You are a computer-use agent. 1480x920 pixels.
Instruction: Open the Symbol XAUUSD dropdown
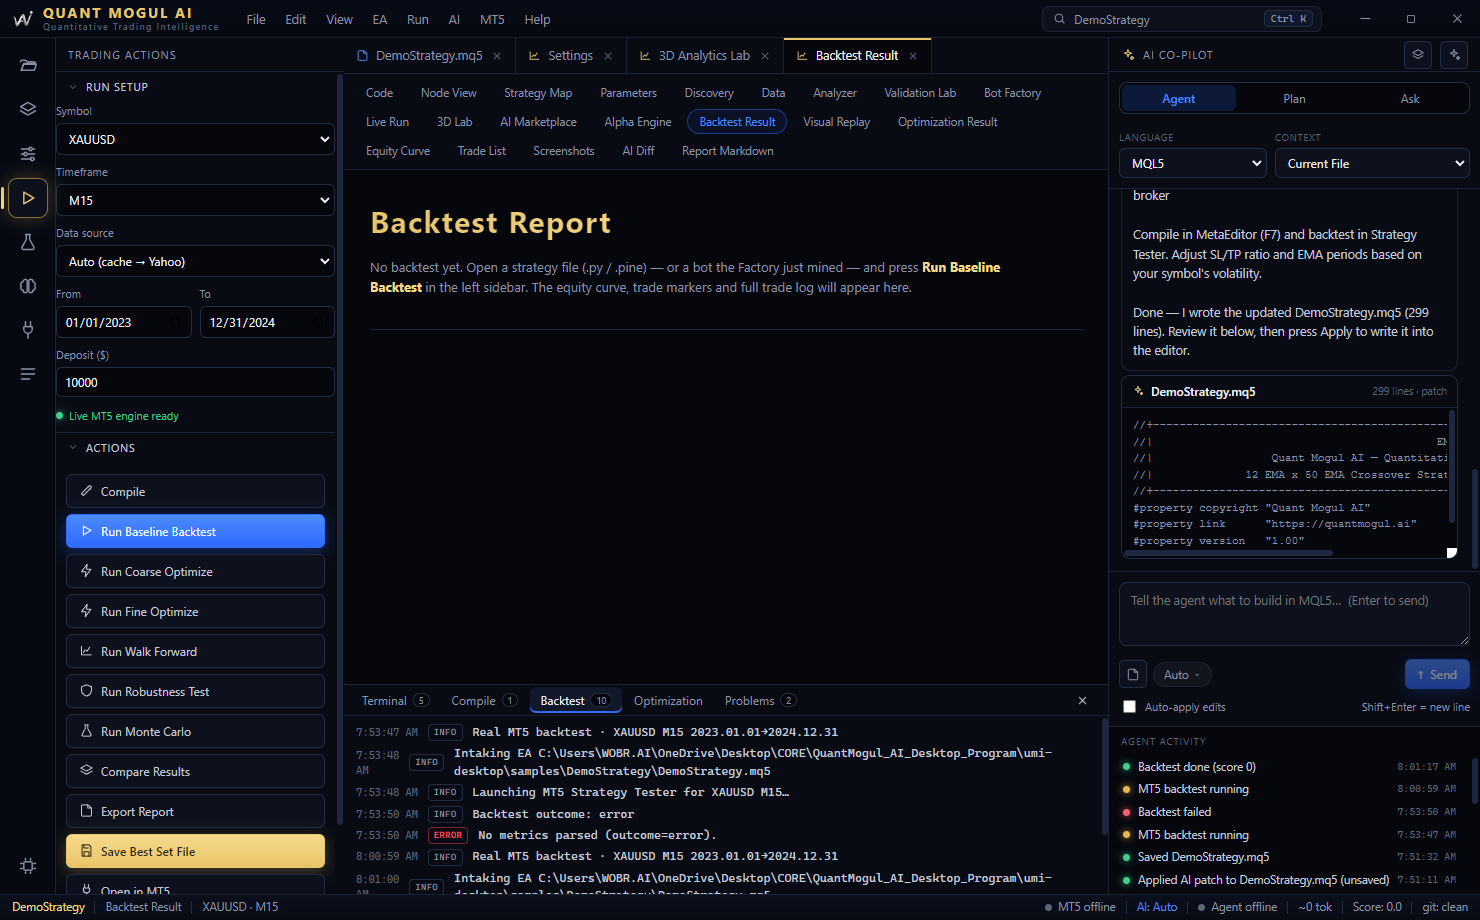click(x=195, y=139)
